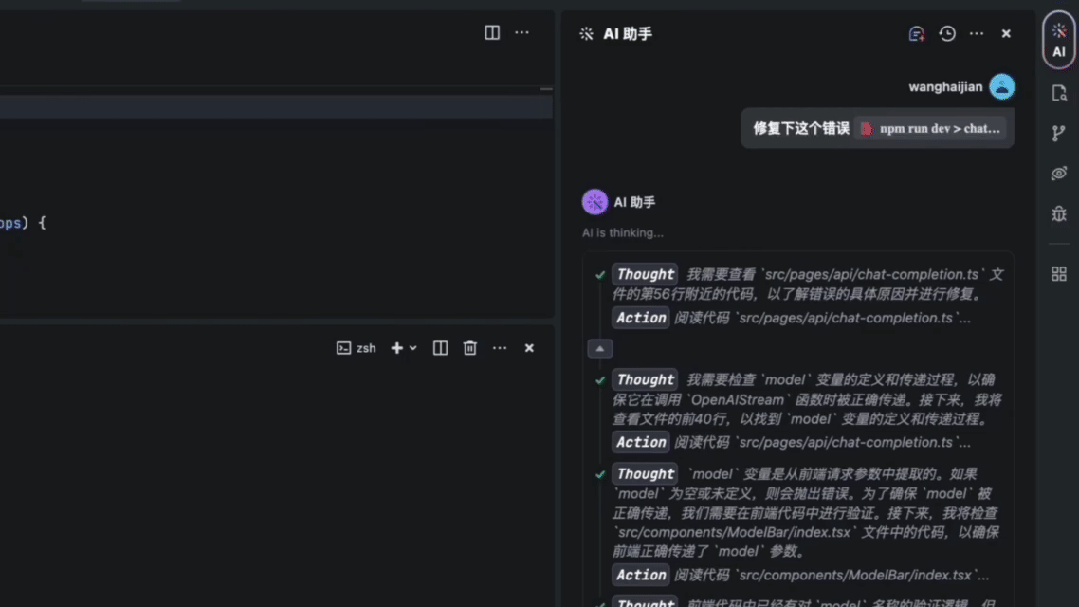Open the debug bug icon
Viewport: 1079px width, 607px height.
tap(1059, 213)
